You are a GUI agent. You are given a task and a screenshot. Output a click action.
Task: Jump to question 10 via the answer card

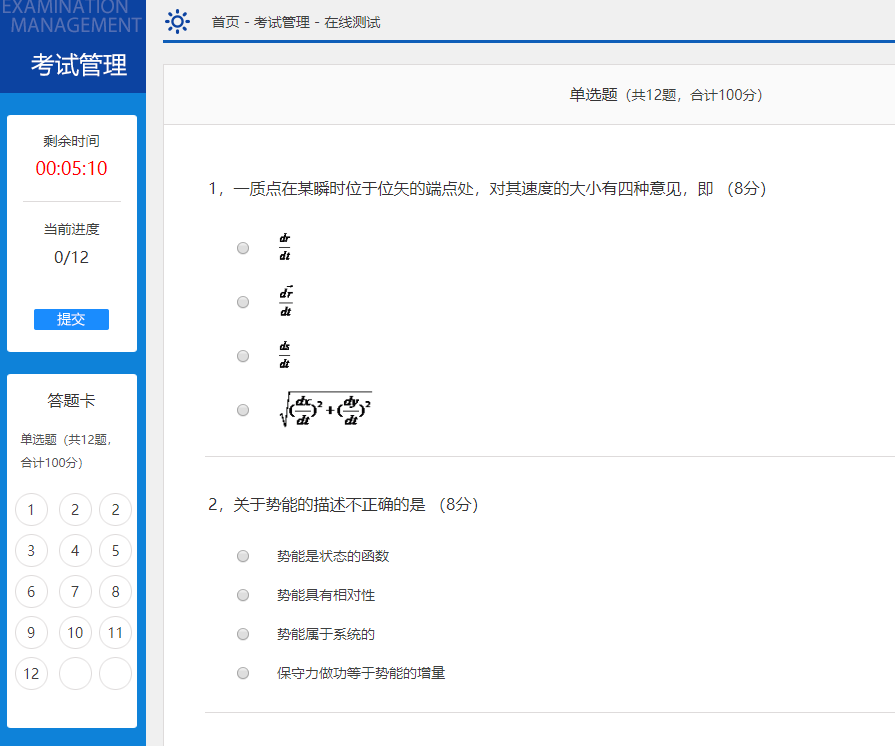pyautogui.click(x=73, y=632)
